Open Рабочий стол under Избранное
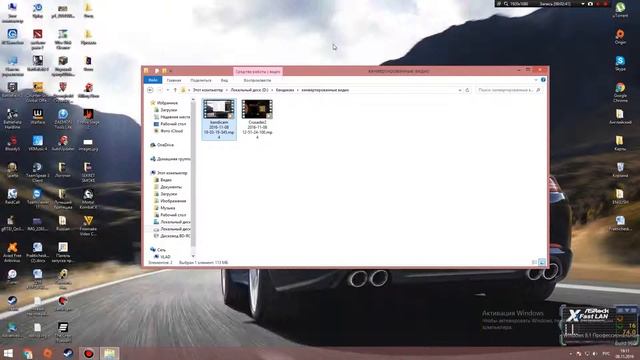The image size is (640, 360). pos(173,124)
